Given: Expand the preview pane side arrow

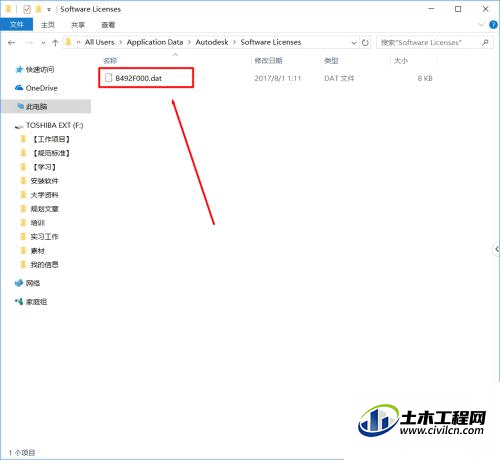Looking at the screenshot, I should (497, 249).
